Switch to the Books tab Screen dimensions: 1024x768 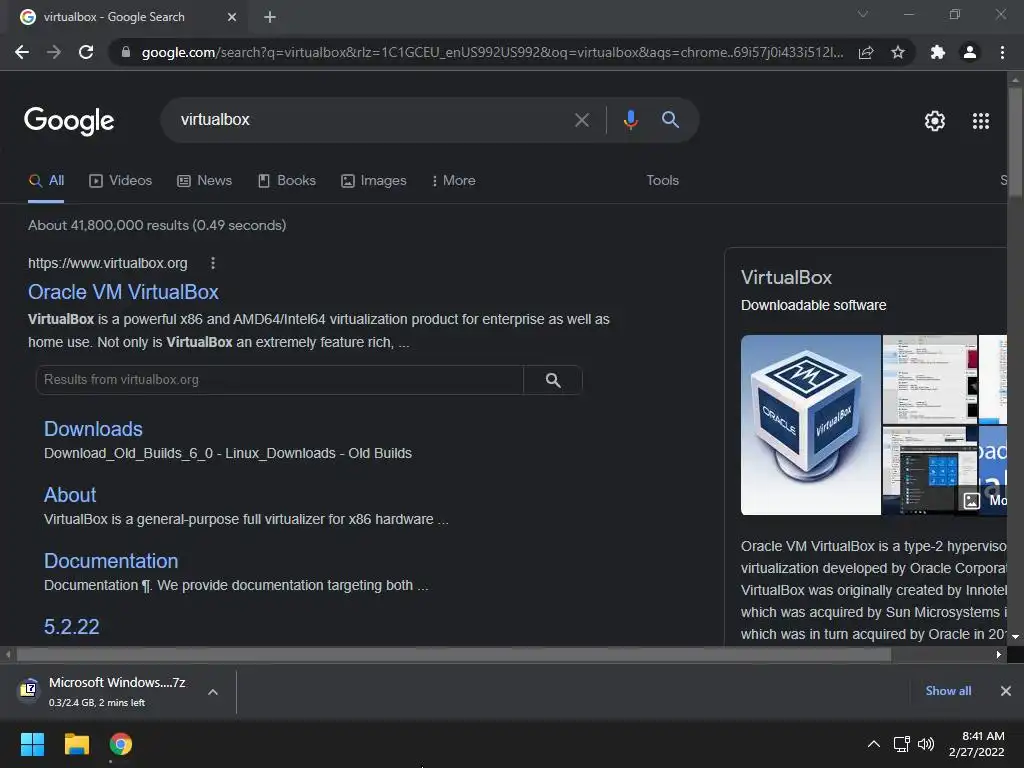(x=287, y=181)
